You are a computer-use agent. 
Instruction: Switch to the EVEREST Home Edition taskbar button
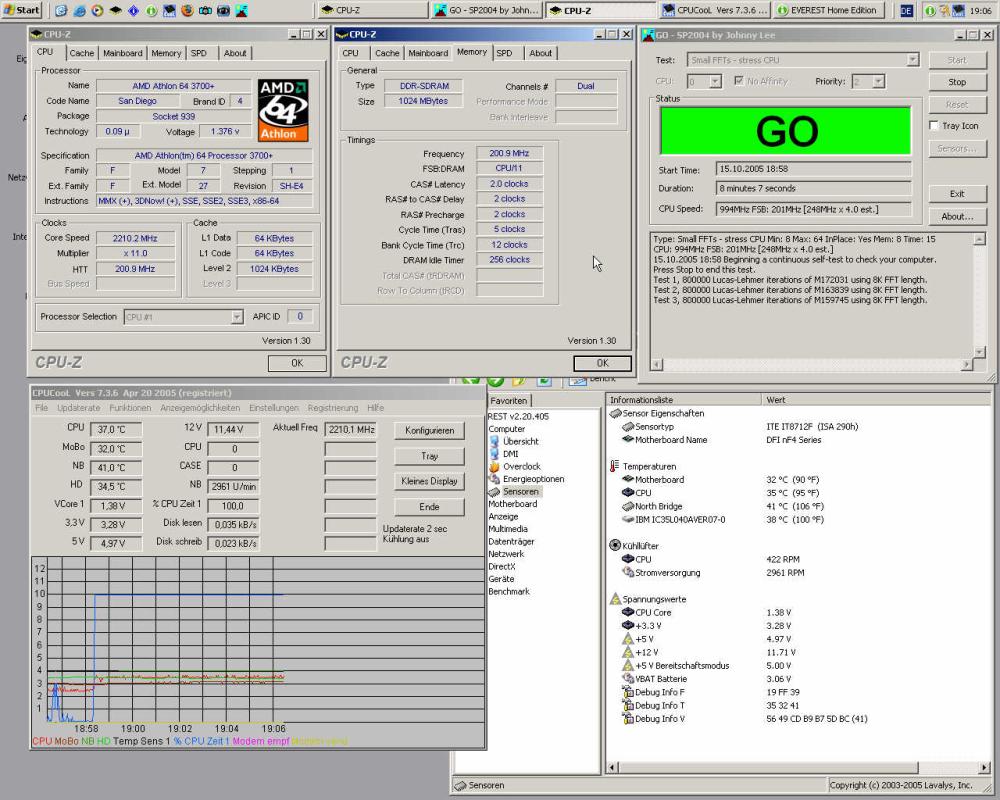[827, 10]
